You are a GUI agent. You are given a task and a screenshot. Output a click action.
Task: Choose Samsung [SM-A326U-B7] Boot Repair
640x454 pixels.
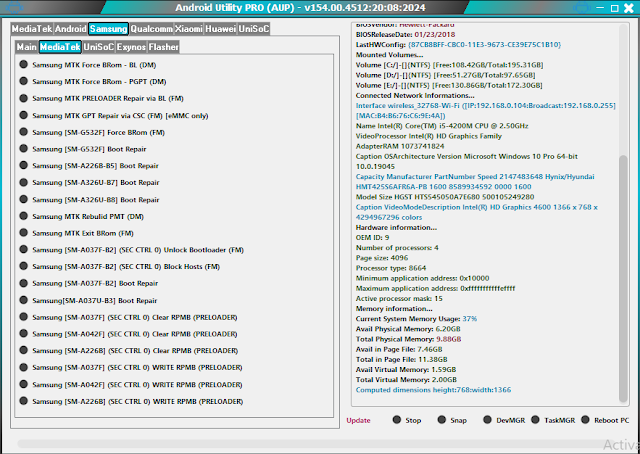pos(89,182)
